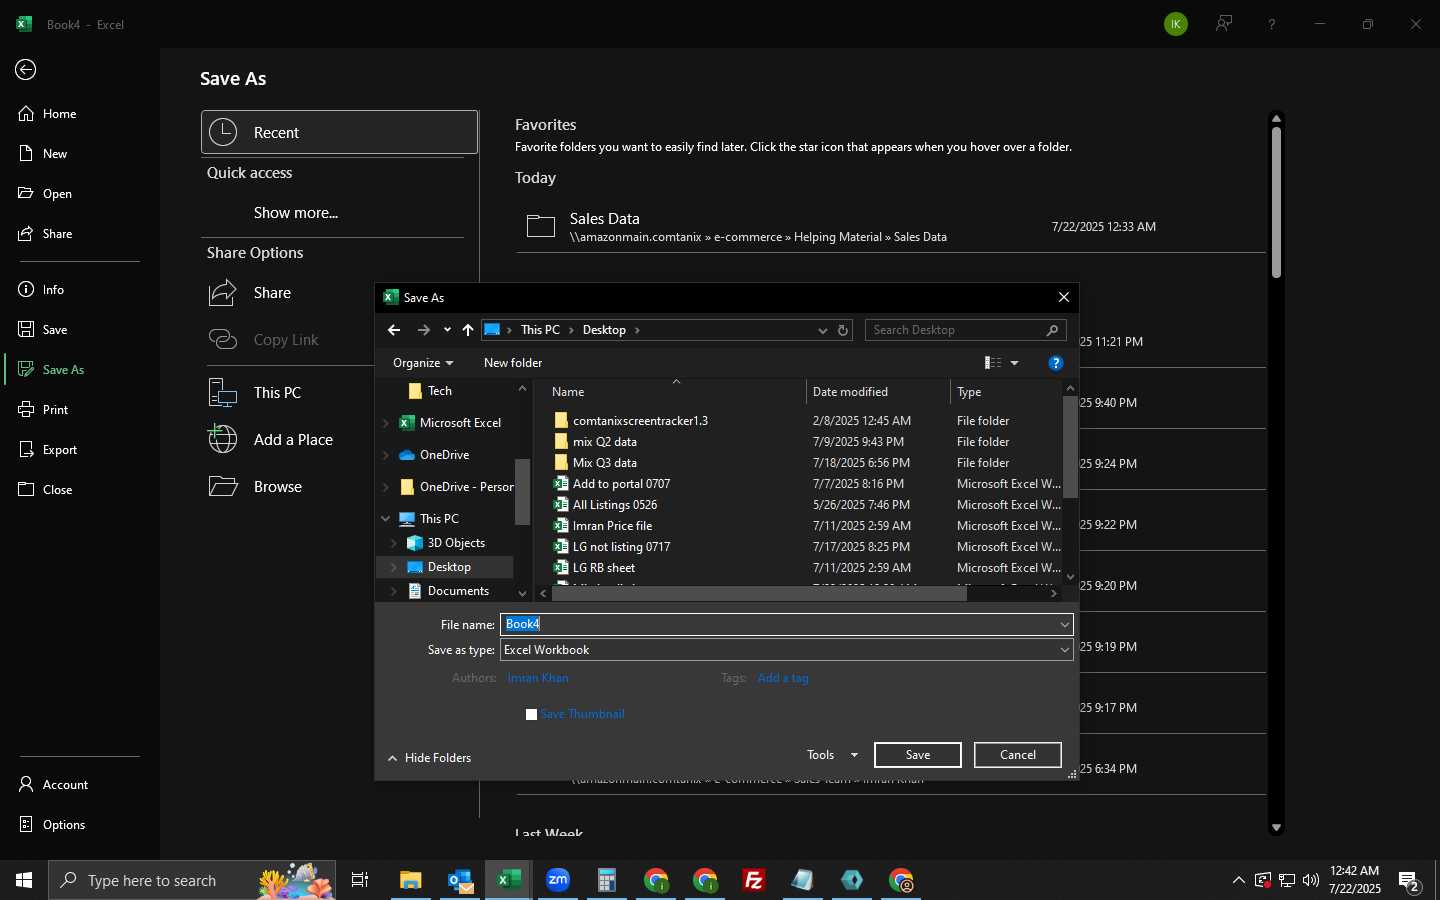This screenshot has width=1440, height=900.
Task: Choose Open in the backstage menu
Action: click(57, 194)
